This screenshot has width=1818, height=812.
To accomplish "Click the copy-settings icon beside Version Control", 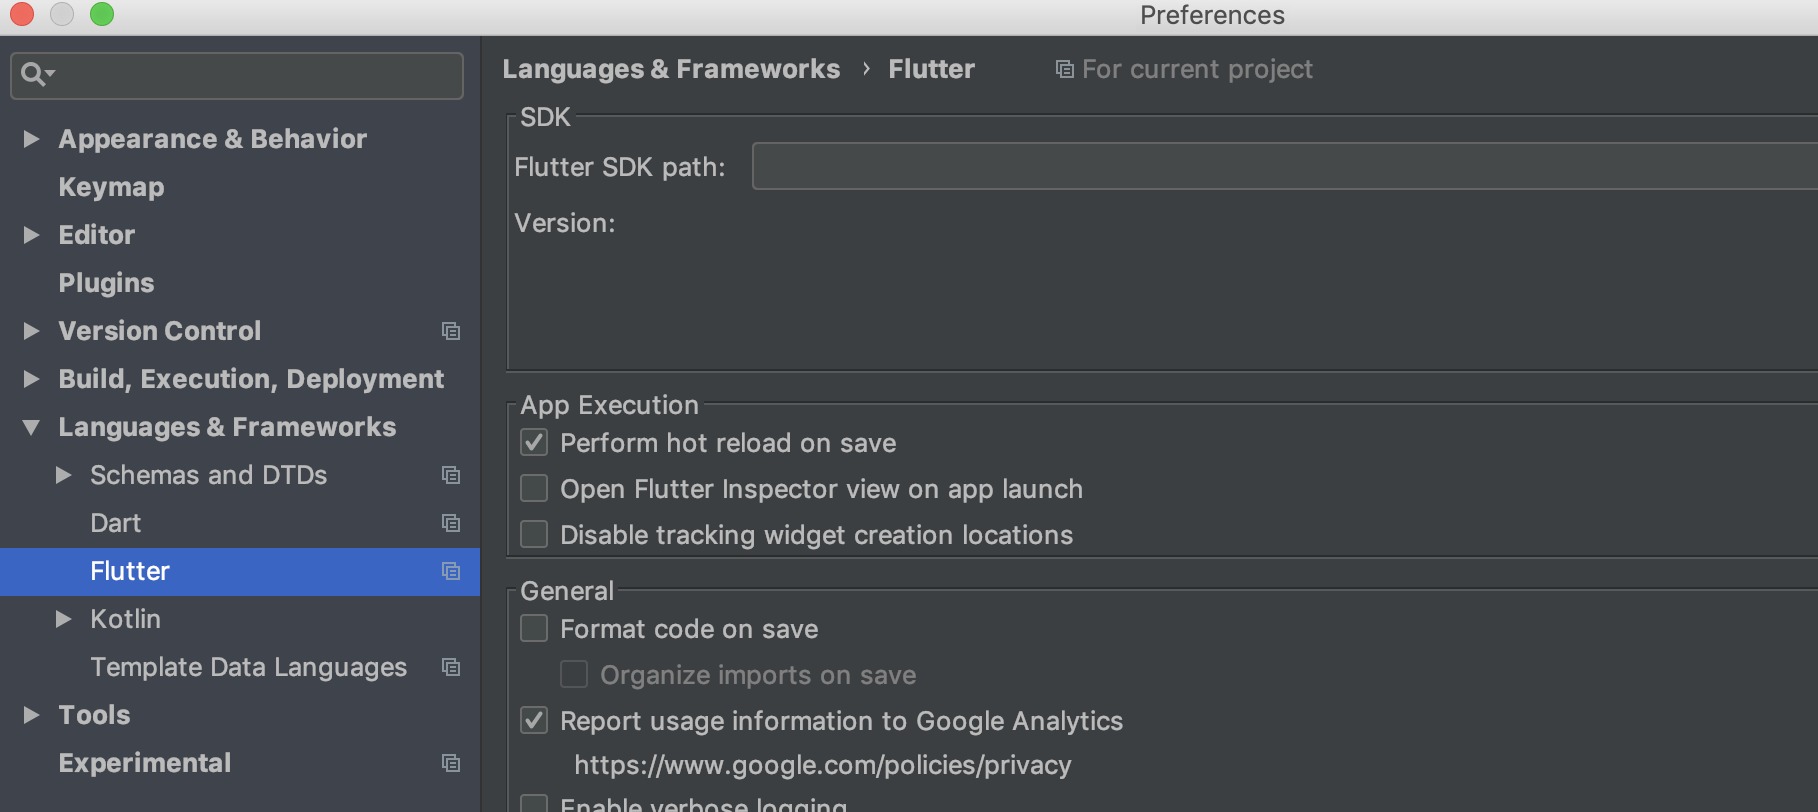I will point(451,330).
